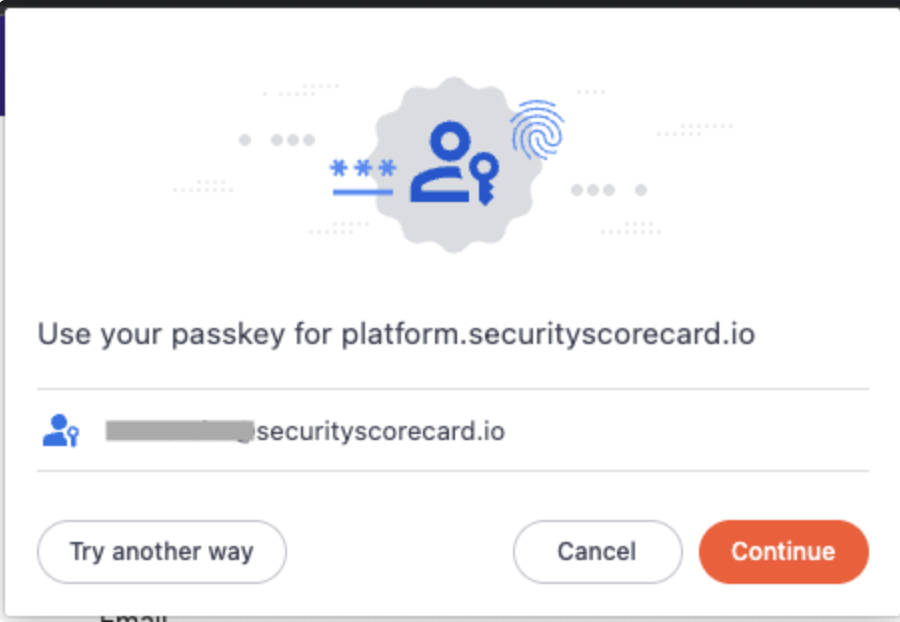The image size is (900, 622).
Task: Click the three gray dots left of illustration
Action: coord(293,140)
